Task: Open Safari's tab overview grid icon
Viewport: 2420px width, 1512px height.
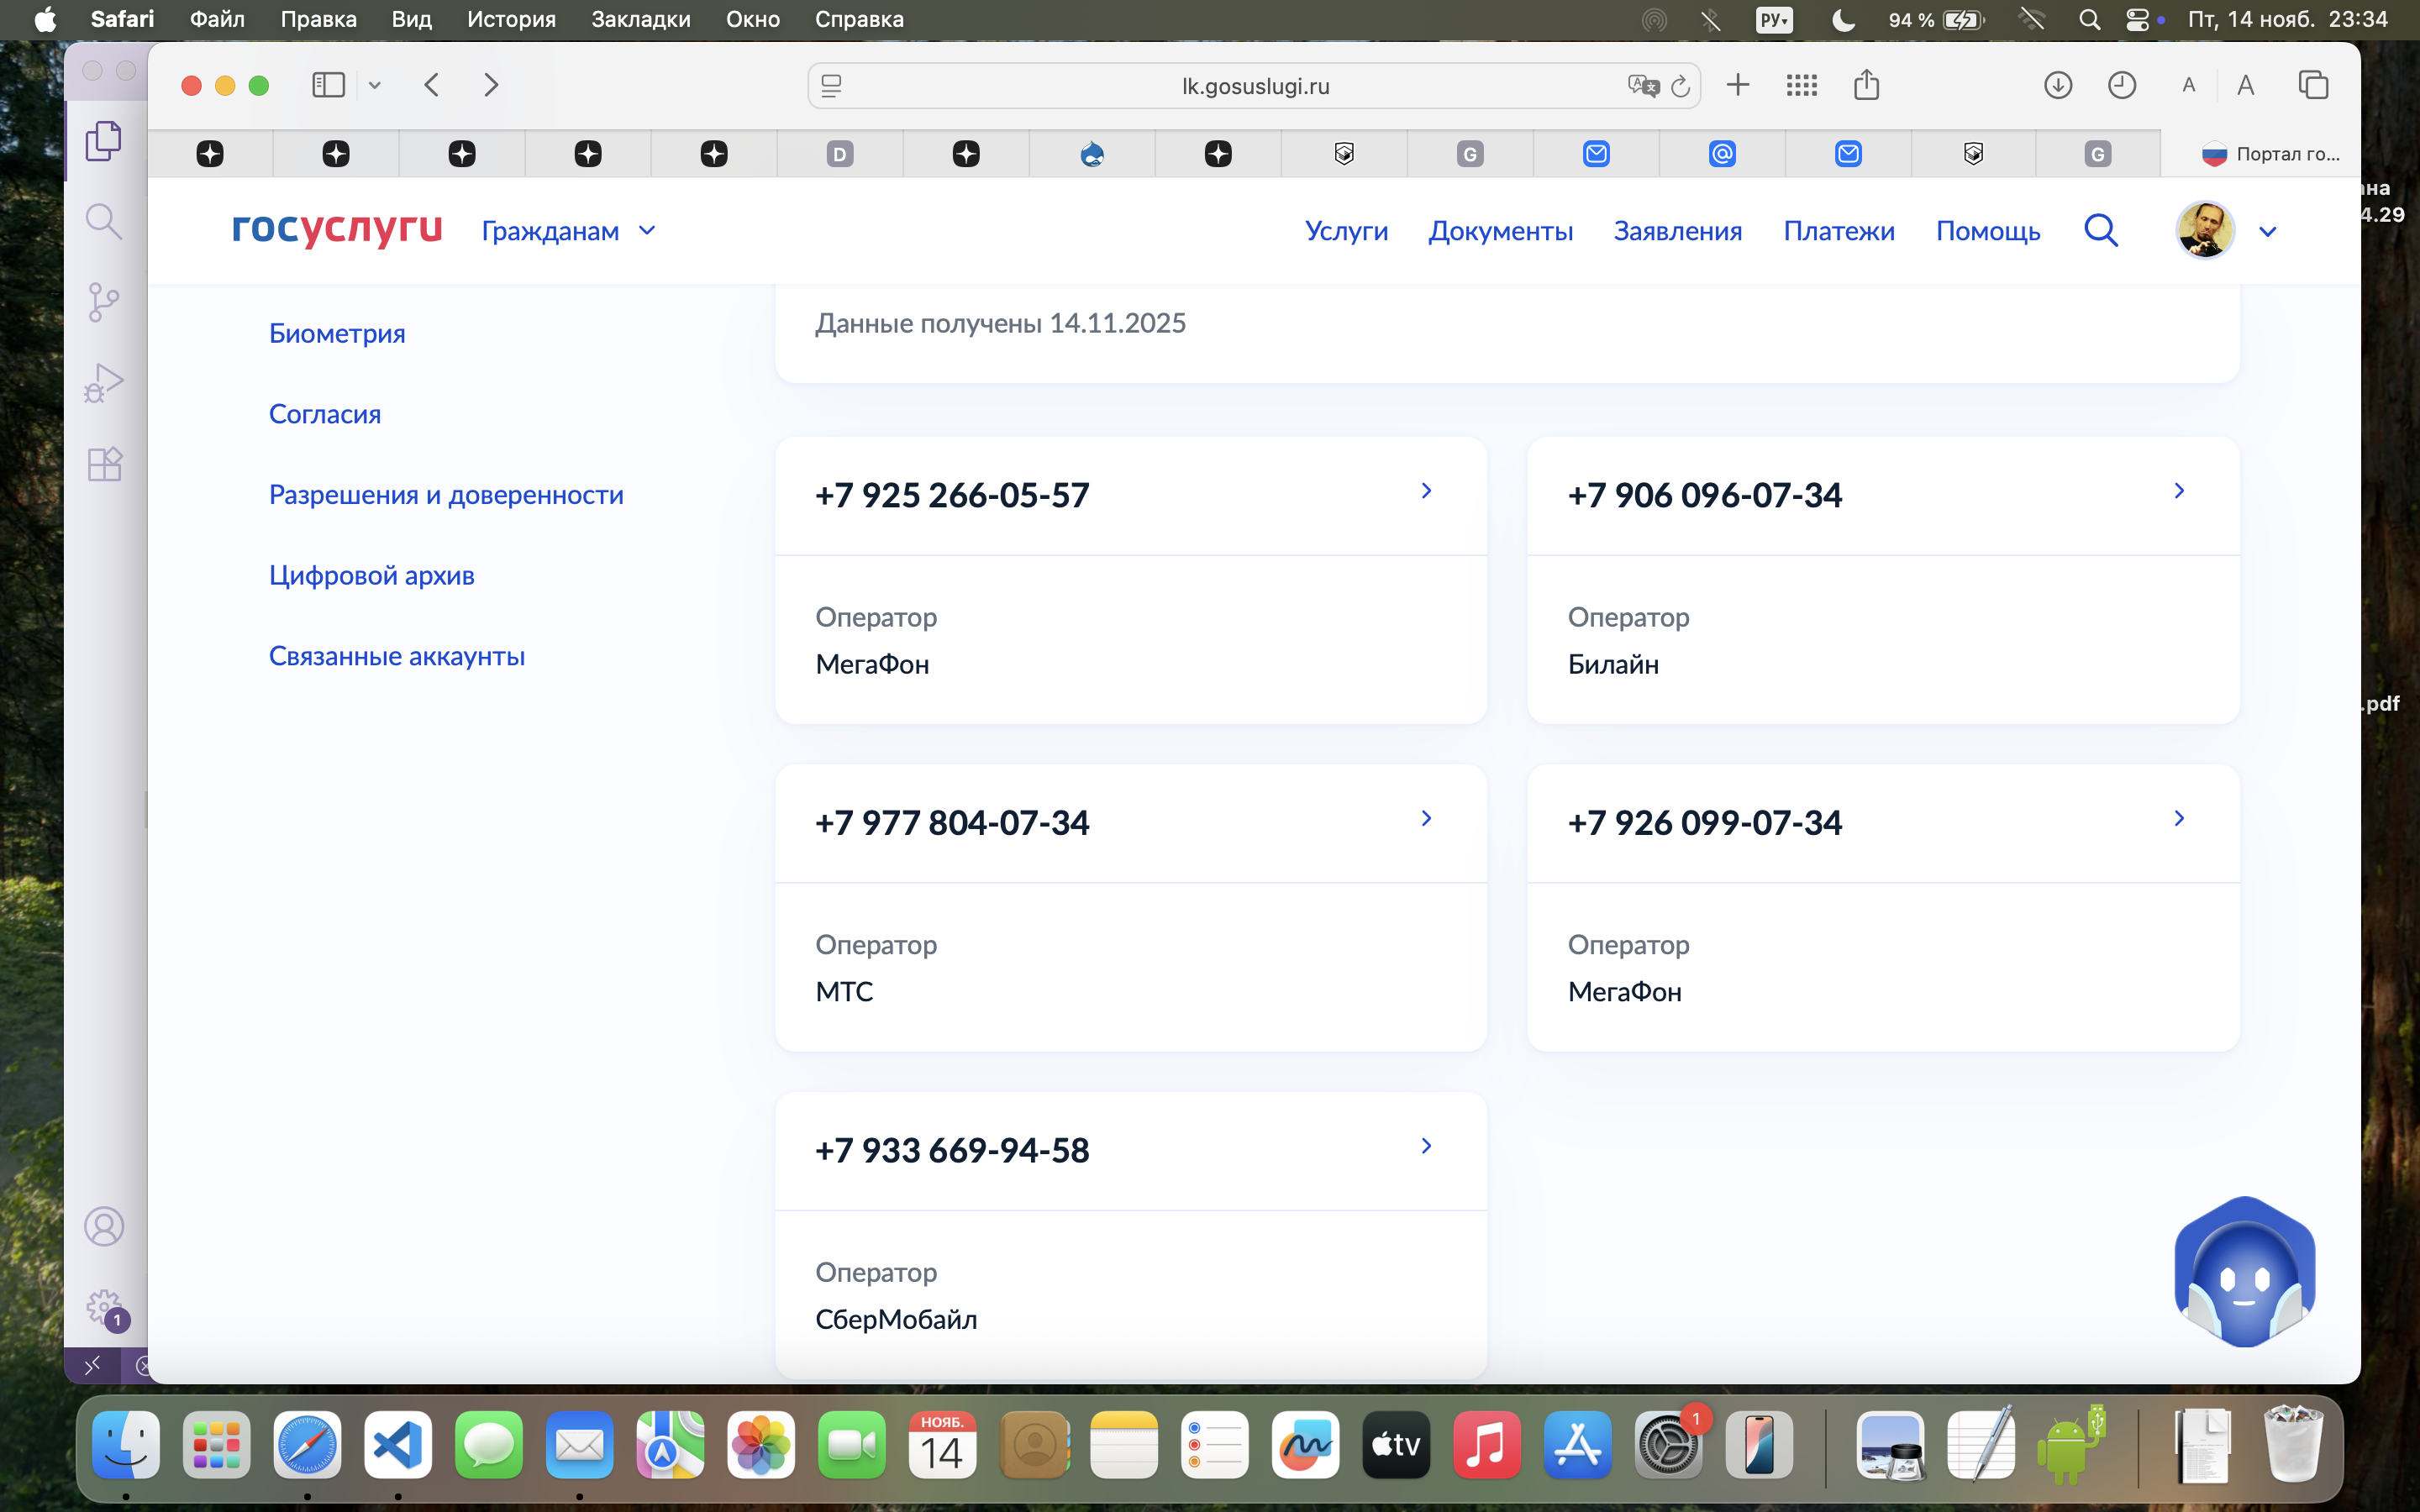Action: click(x=1801, y=86)
